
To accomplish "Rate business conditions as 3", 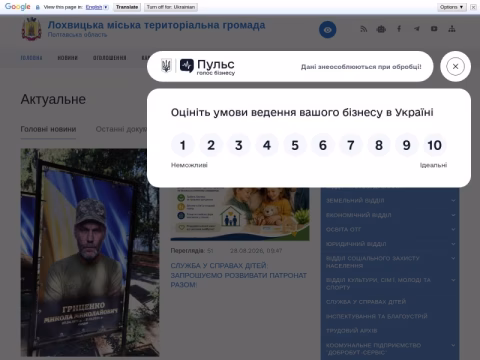I will point(239,145).
